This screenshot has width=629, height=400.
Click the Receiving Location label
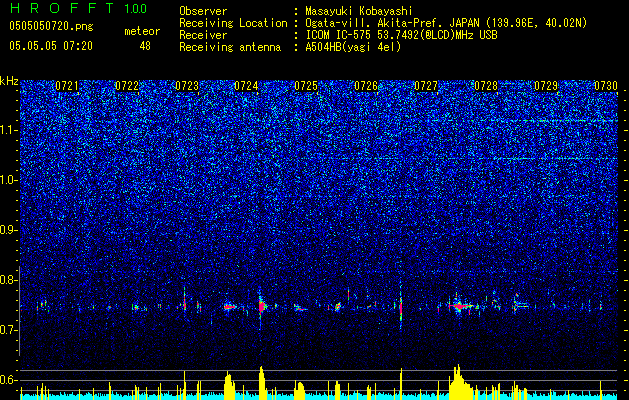(233, 23)
